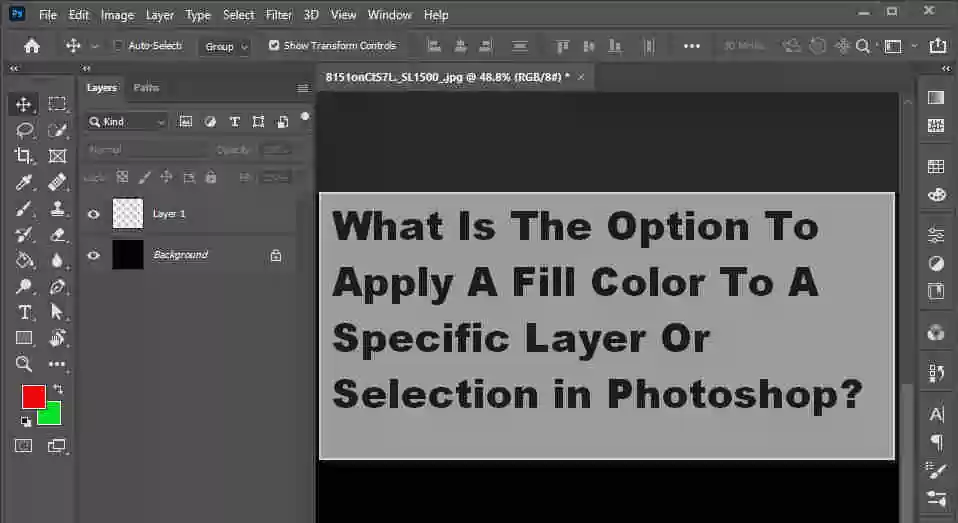958x523 pixels.
Task: Open the Layers panel menu
Action: [302, 88]
